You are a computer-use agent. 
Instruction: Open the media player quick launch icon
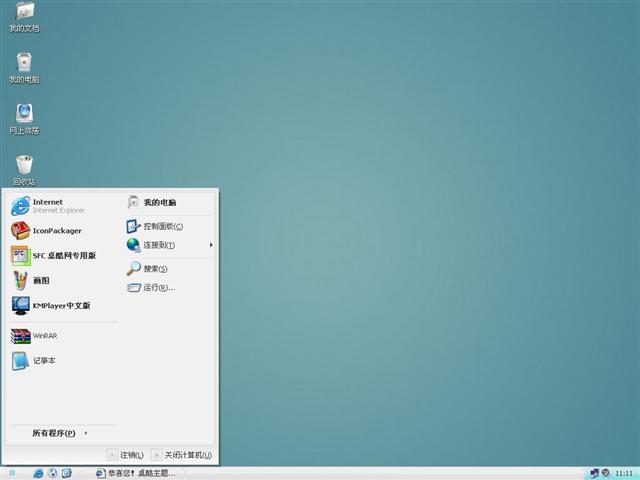click(x=52, y=473)
